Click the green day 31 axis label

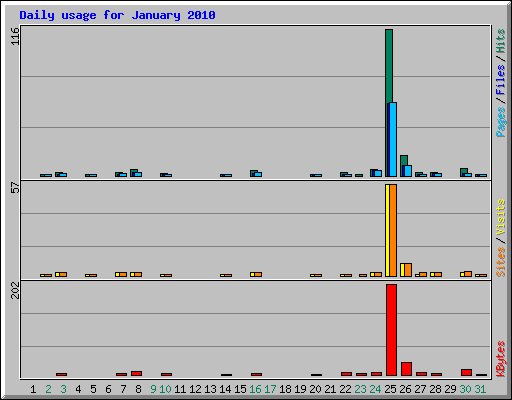click(x=480, y=389)
